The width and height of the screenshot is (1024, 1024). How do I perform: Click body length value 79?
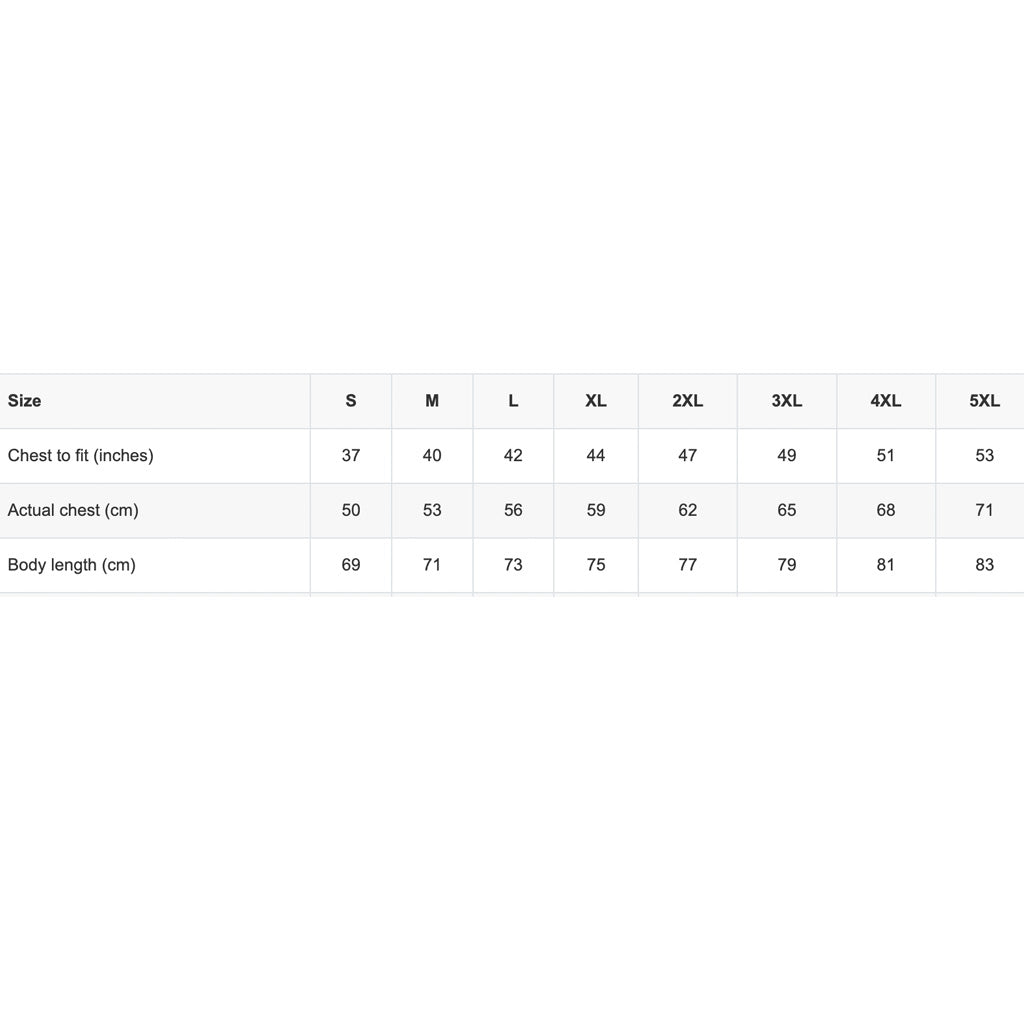787,565
